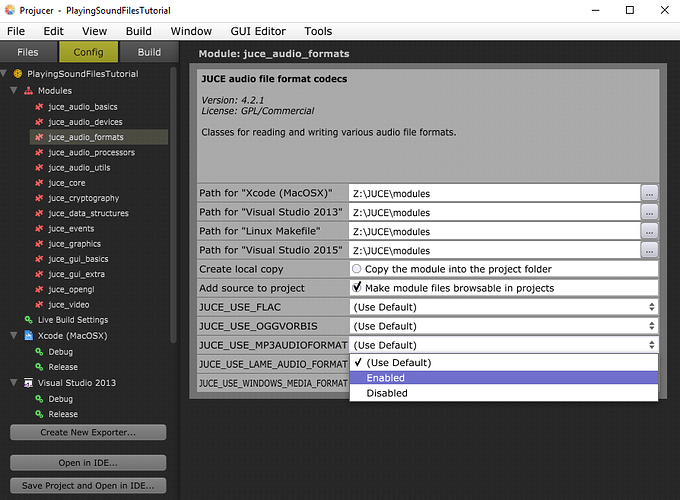Click the Visual Studio 2013 exporter icon
This screenshot has height=500, width=680.
tap(29, 382)
